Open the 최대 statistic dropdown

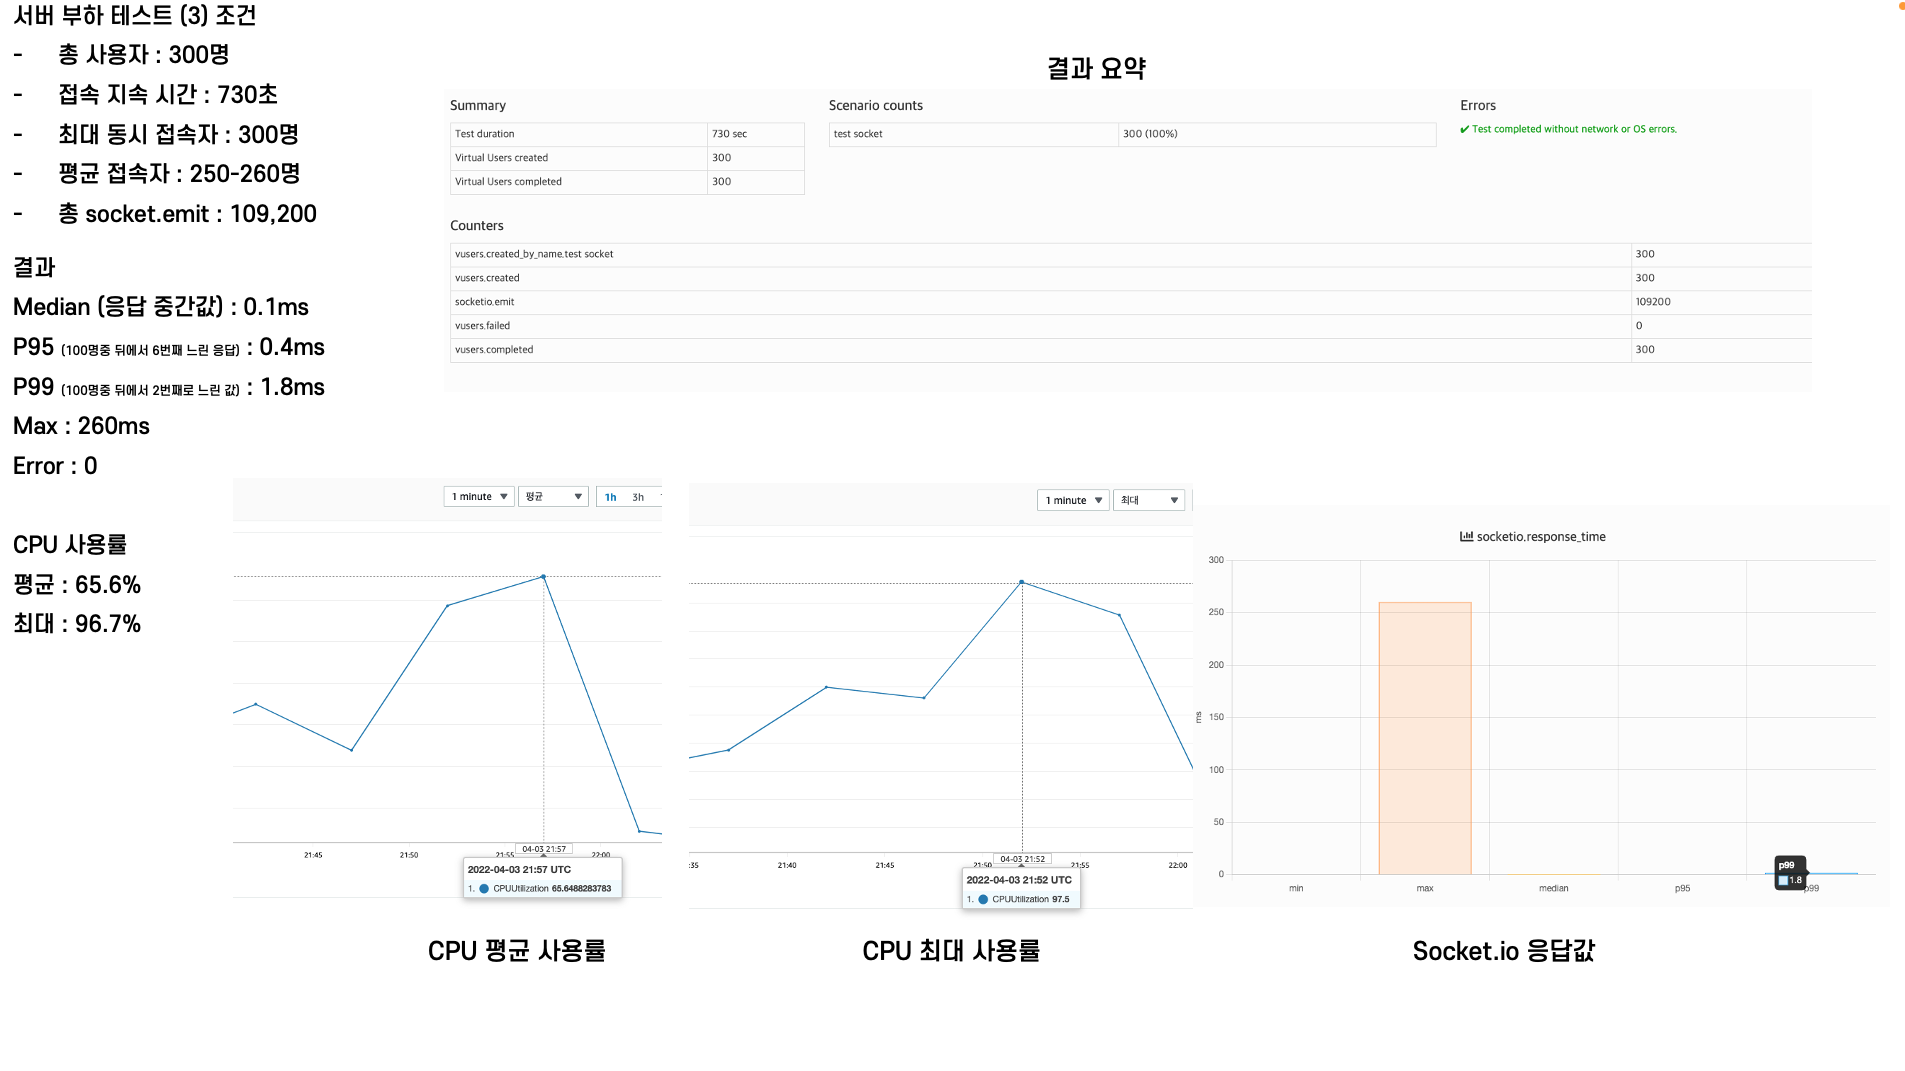(1147, 500)
